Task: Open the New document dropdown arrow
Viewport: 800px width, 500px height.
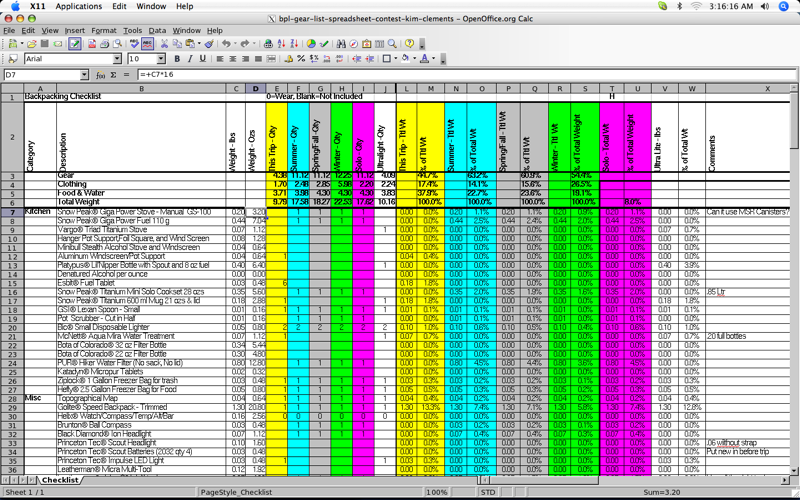Action: click(x=22, y=44)
